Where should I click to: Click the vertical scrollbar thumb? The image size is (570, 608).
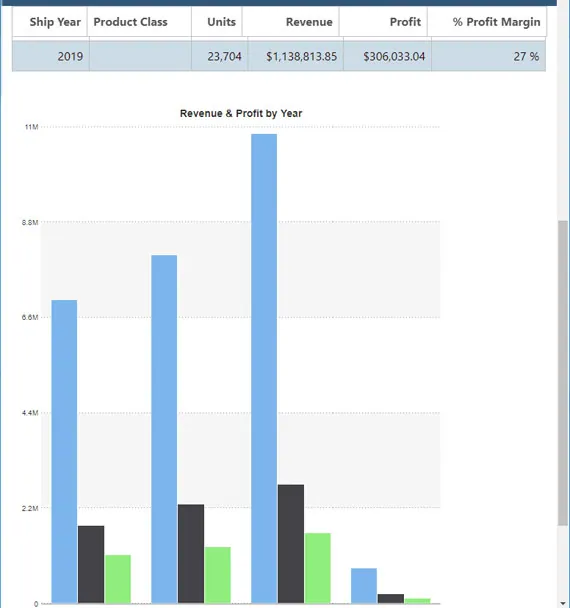coord(563,373)
